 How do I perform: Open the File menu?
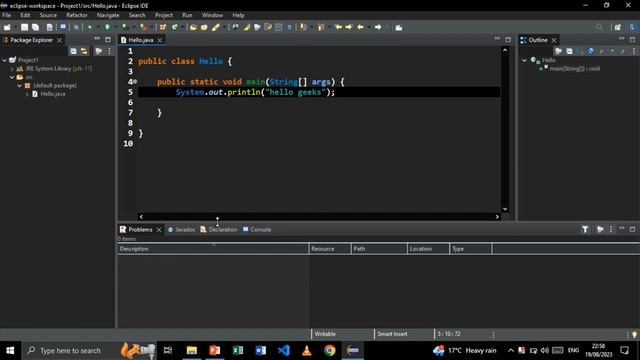coord(7,15)
